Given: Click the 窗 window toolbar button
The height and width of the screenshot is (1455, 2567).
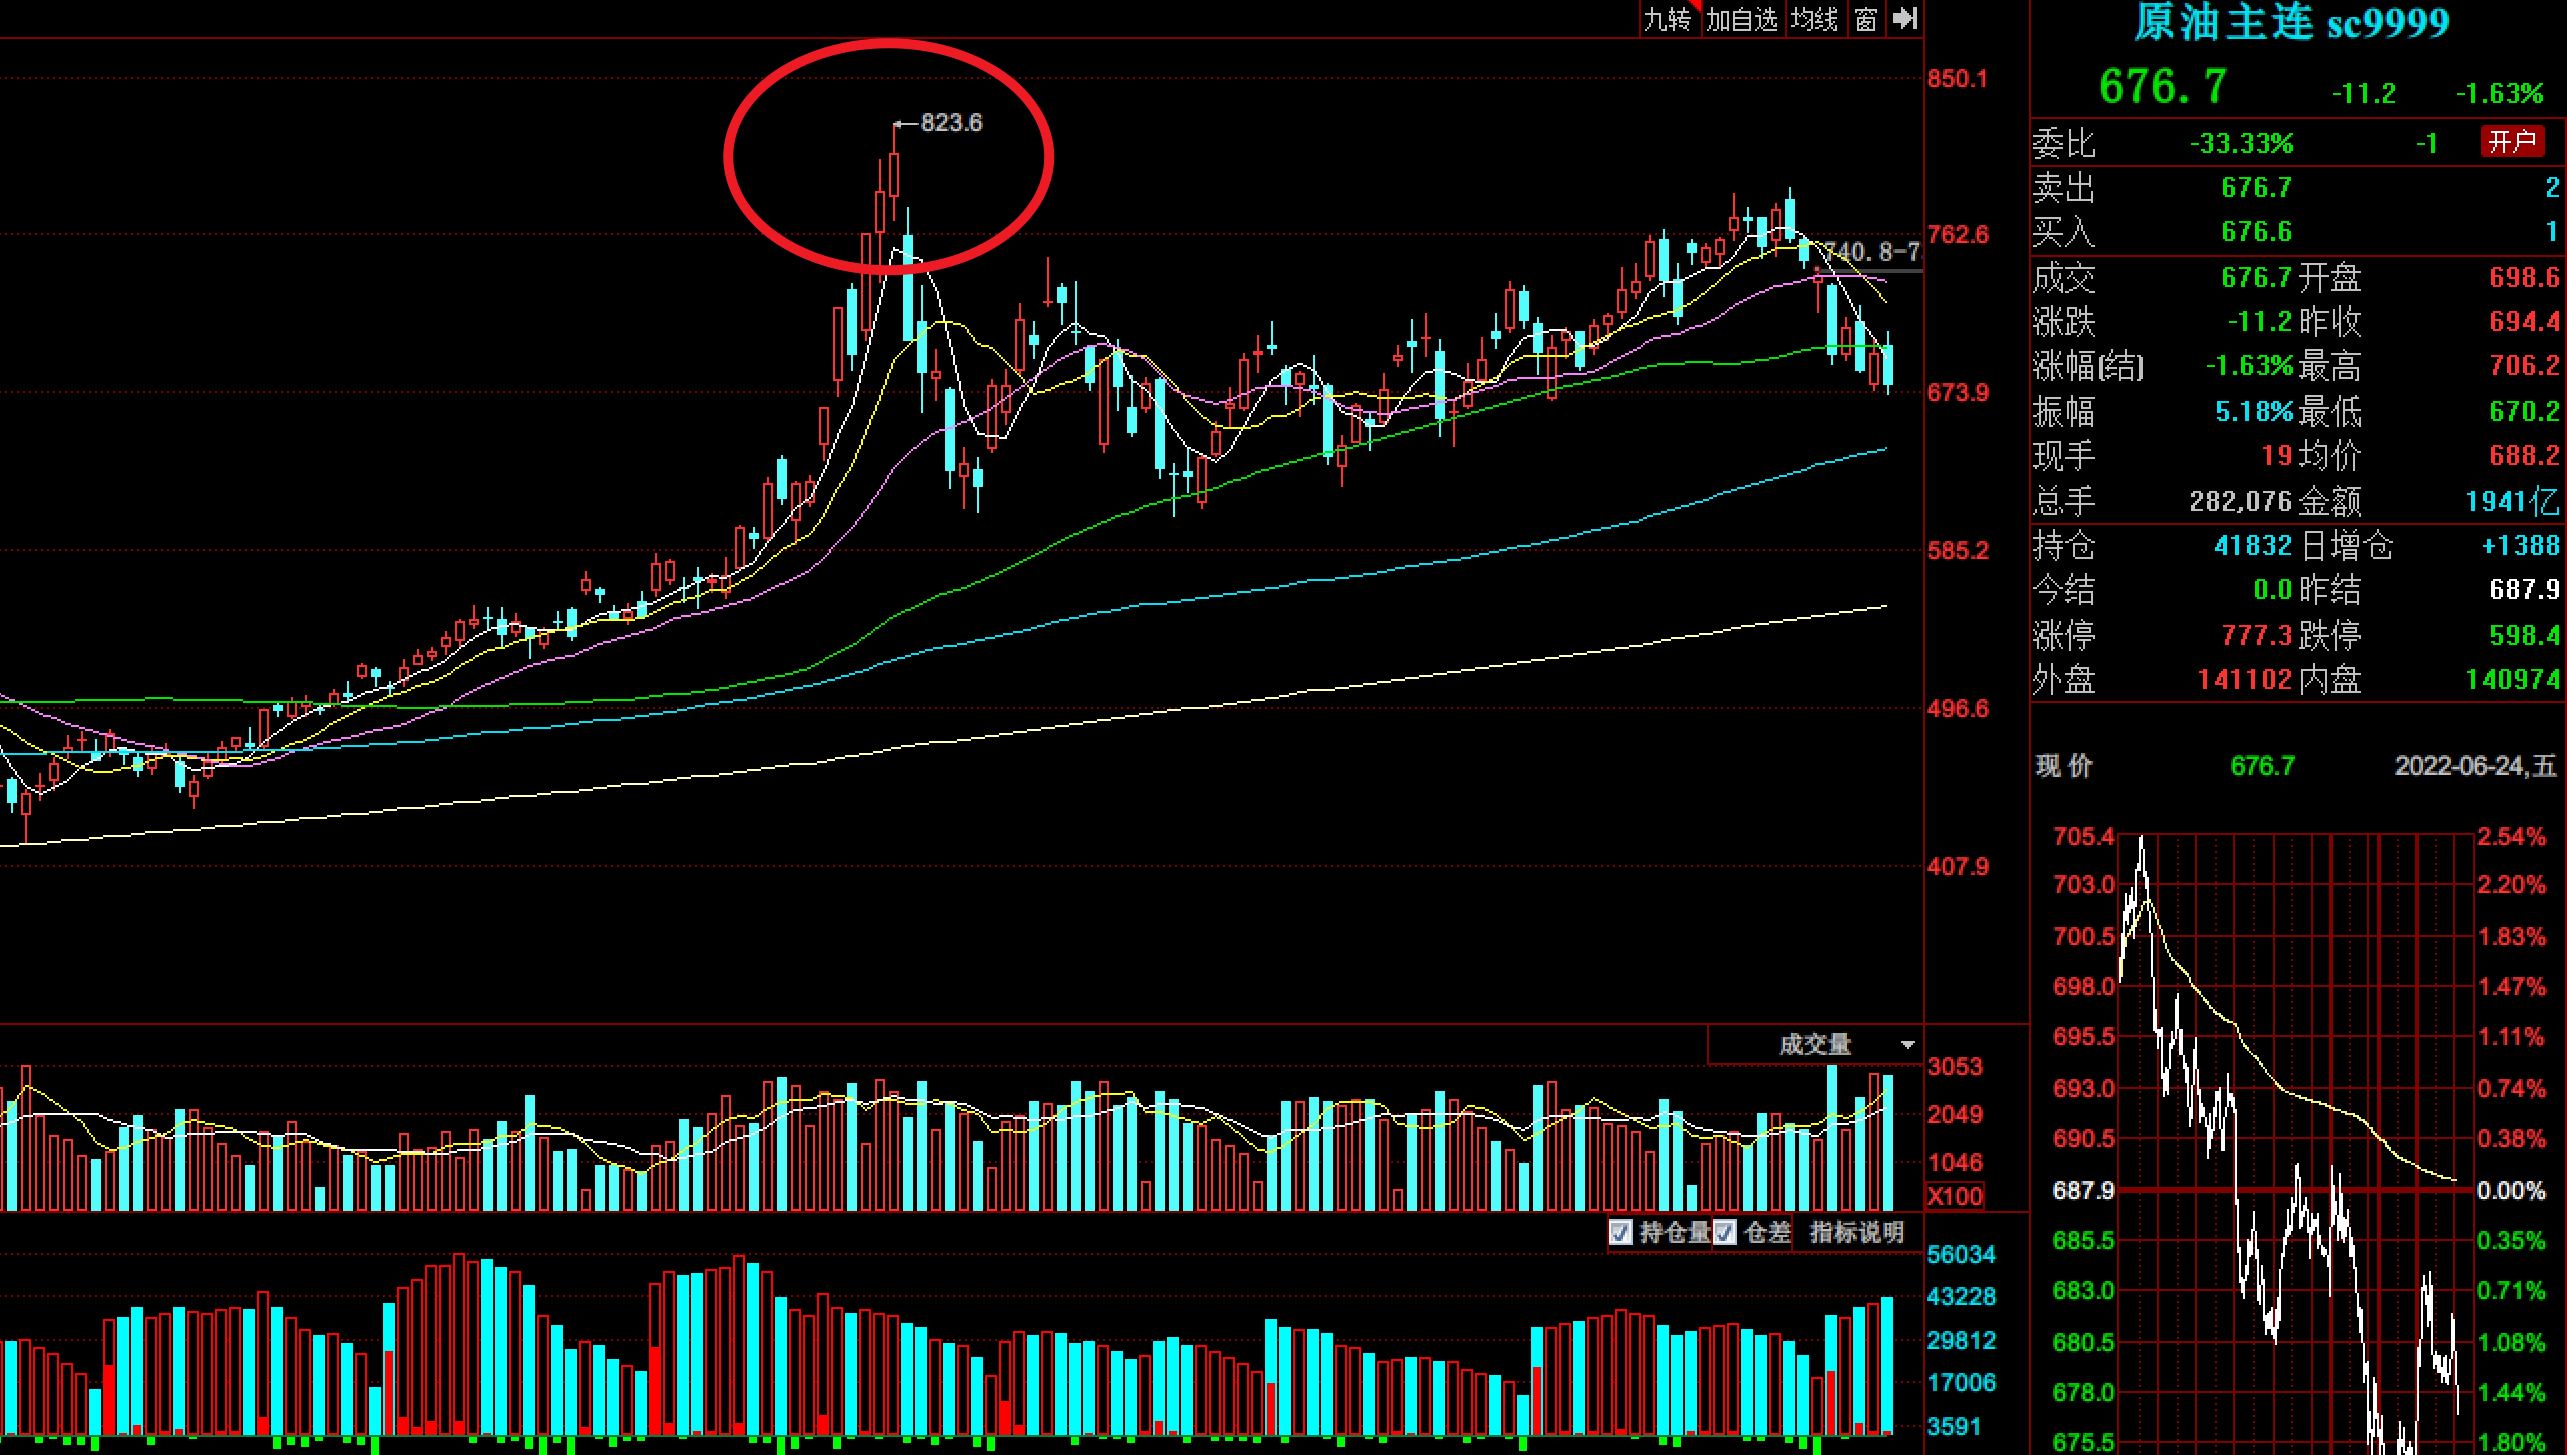Looking at the screenshot, I should [1866, 19].
